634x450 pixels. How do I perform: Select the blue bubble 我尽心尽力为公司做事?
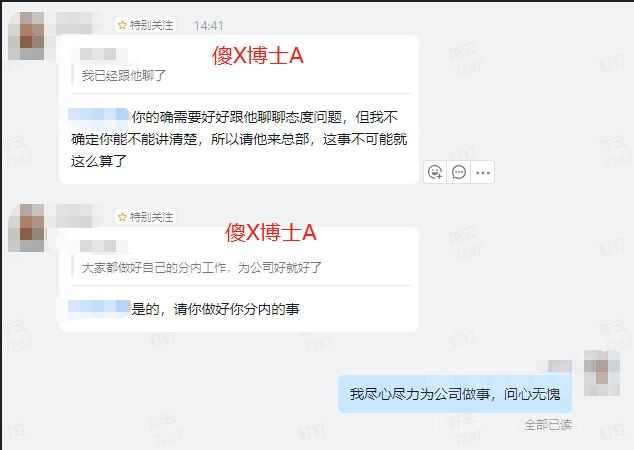(455, 394)
